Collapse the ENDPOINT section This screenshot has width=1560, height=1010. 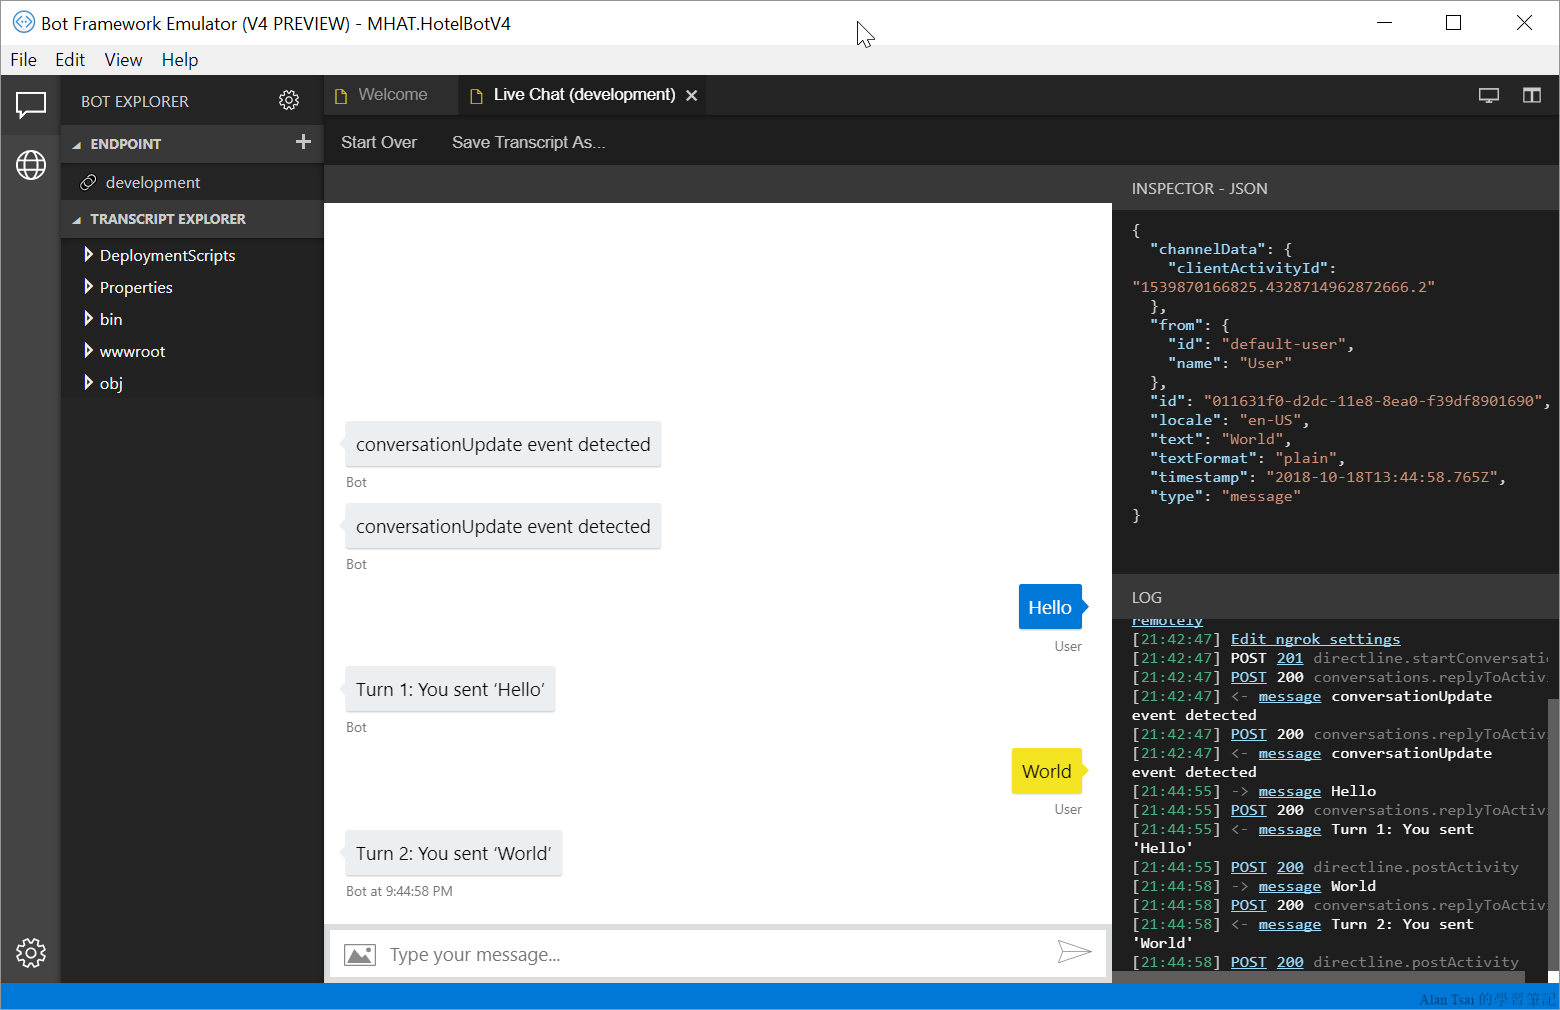[x=76, y=145]
